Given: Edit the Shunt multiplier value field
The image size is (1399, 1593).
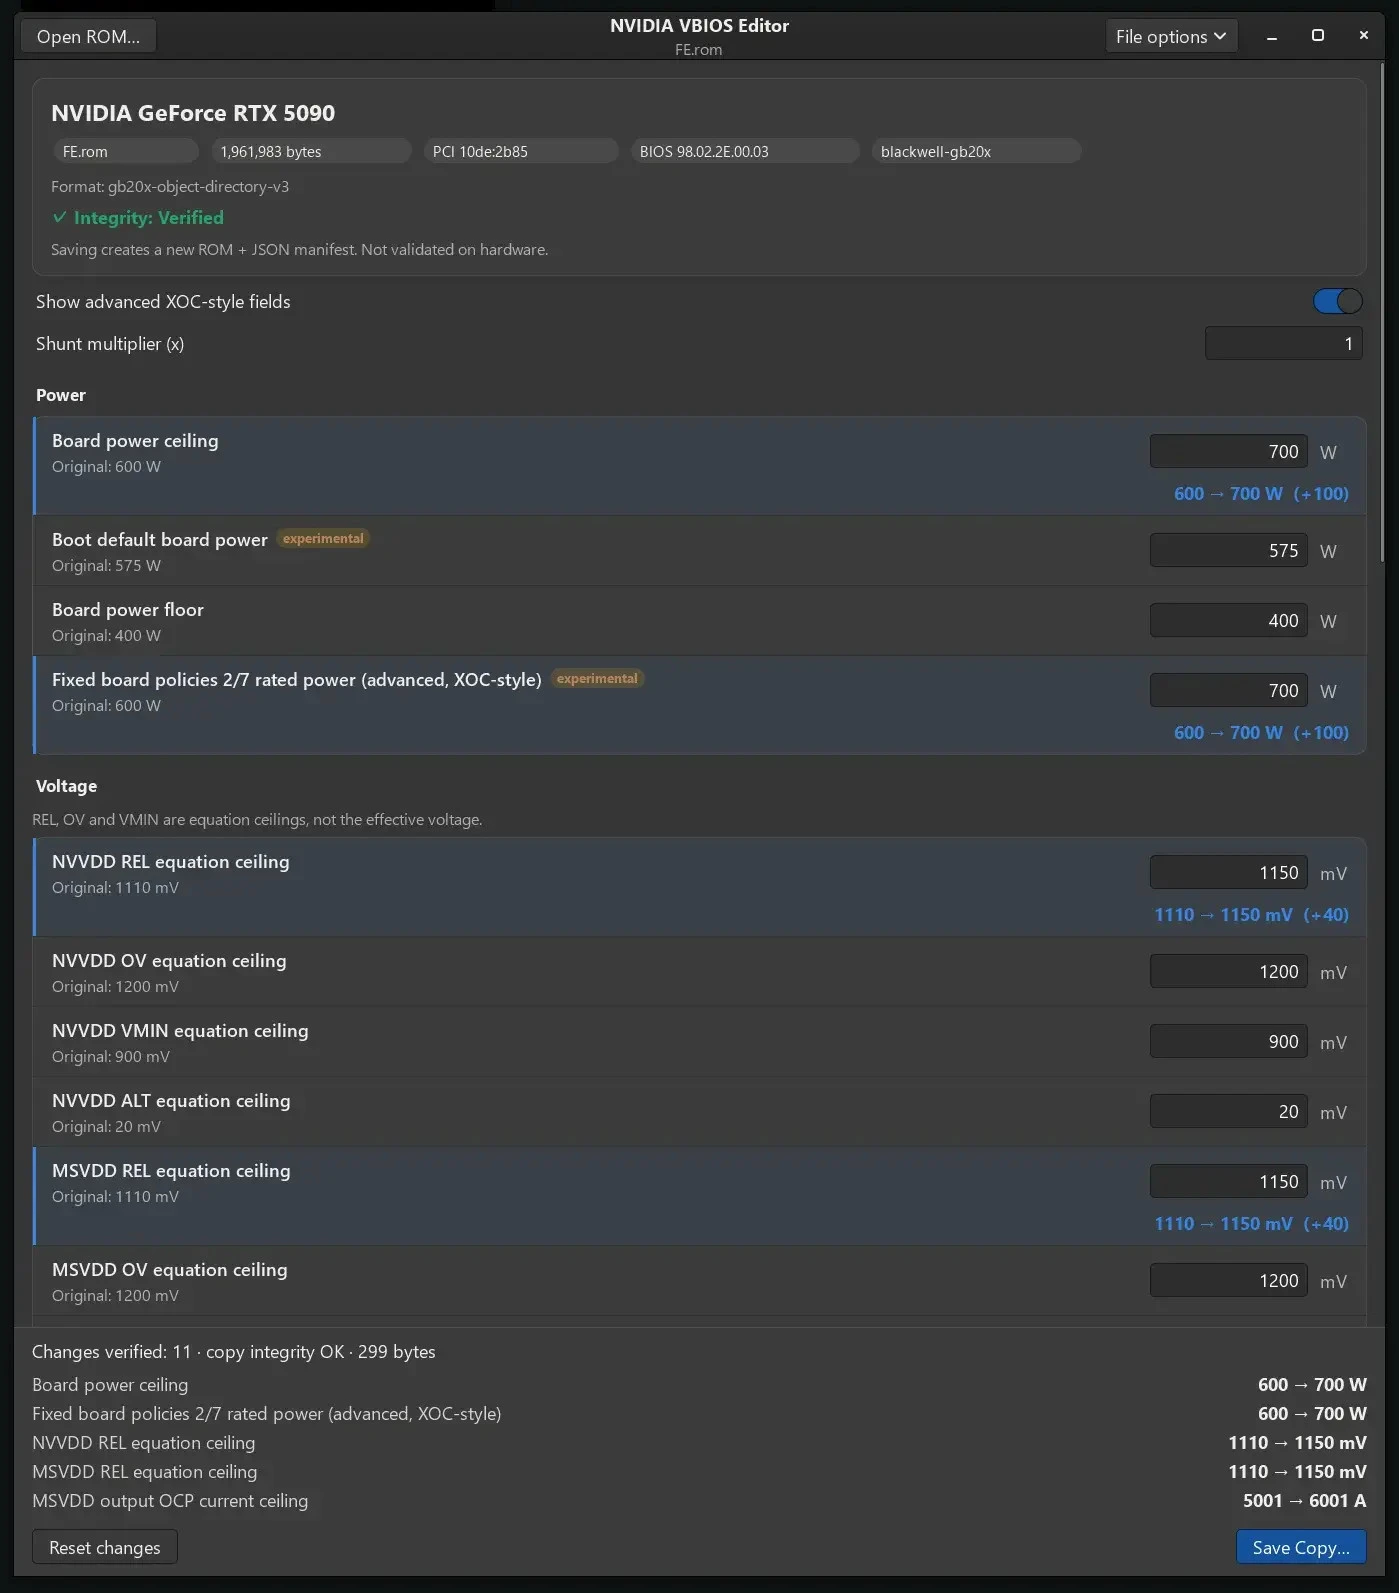Looking at the screenshot, I should [x=1283, y=344].
